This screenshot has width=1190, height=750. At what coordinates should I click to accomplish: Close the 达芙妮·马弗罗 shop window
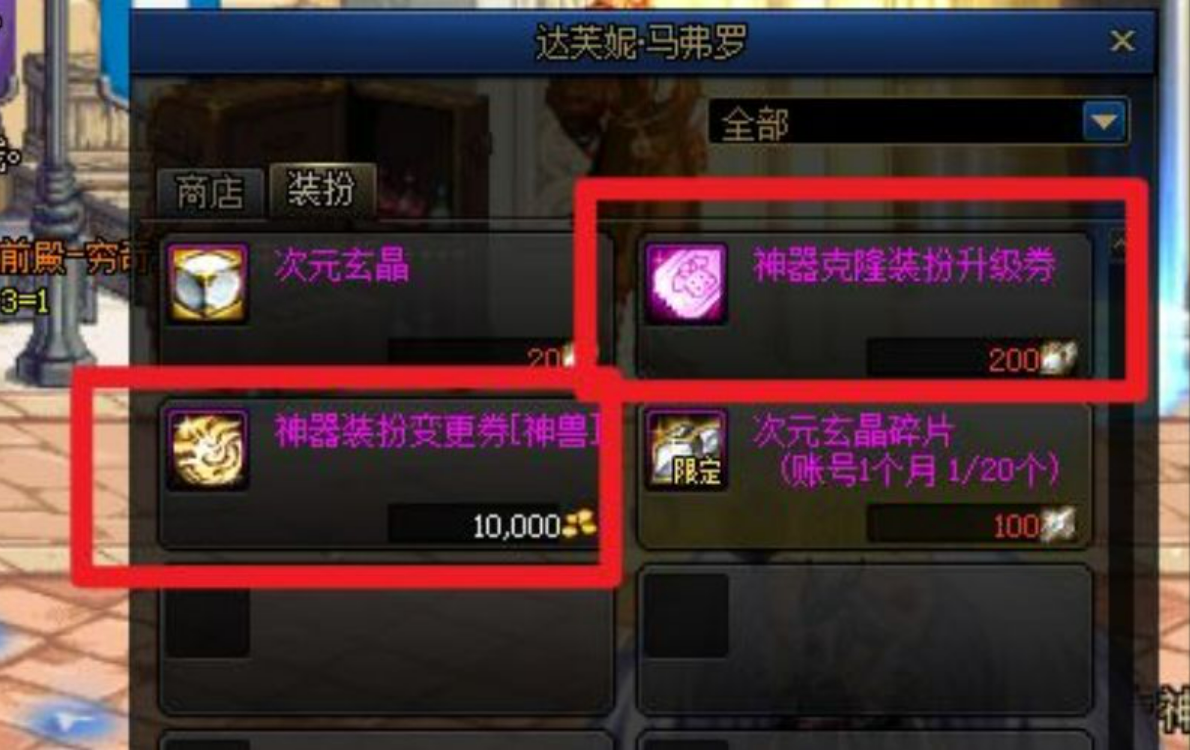(x=1122, y=40)
